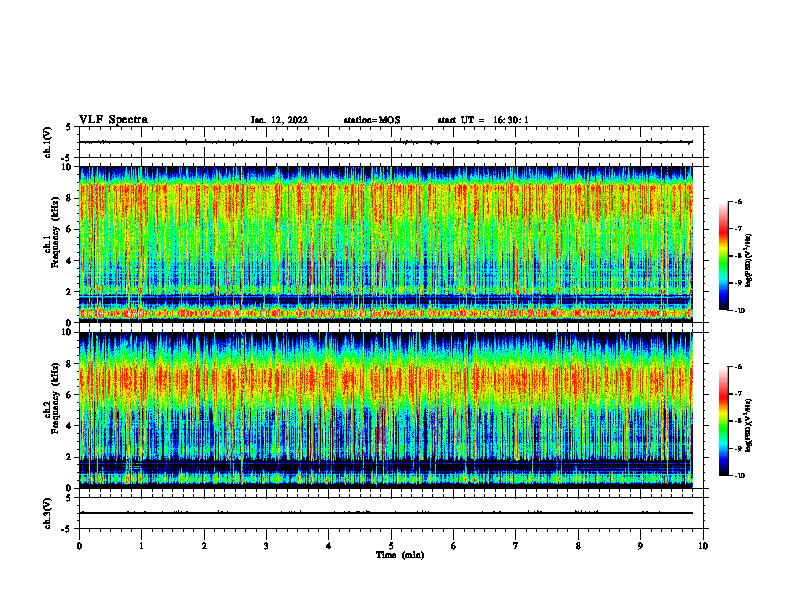Click the 2 kHz tick on ch.2 frequency axis
The width and height of the screenshot is (792, 612).
coord(70,457)
